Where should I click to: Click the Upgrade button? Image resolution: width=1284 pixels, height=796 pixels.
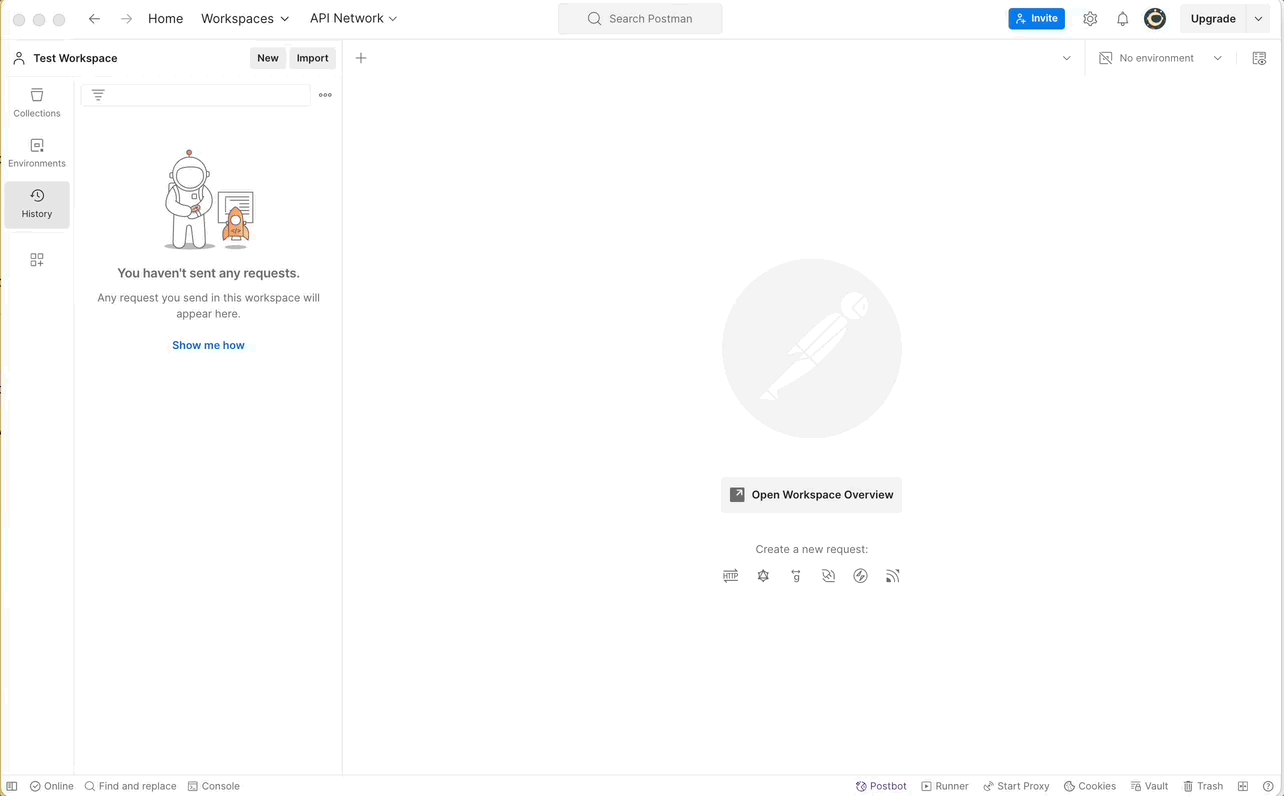click(x=1213, y=19)
